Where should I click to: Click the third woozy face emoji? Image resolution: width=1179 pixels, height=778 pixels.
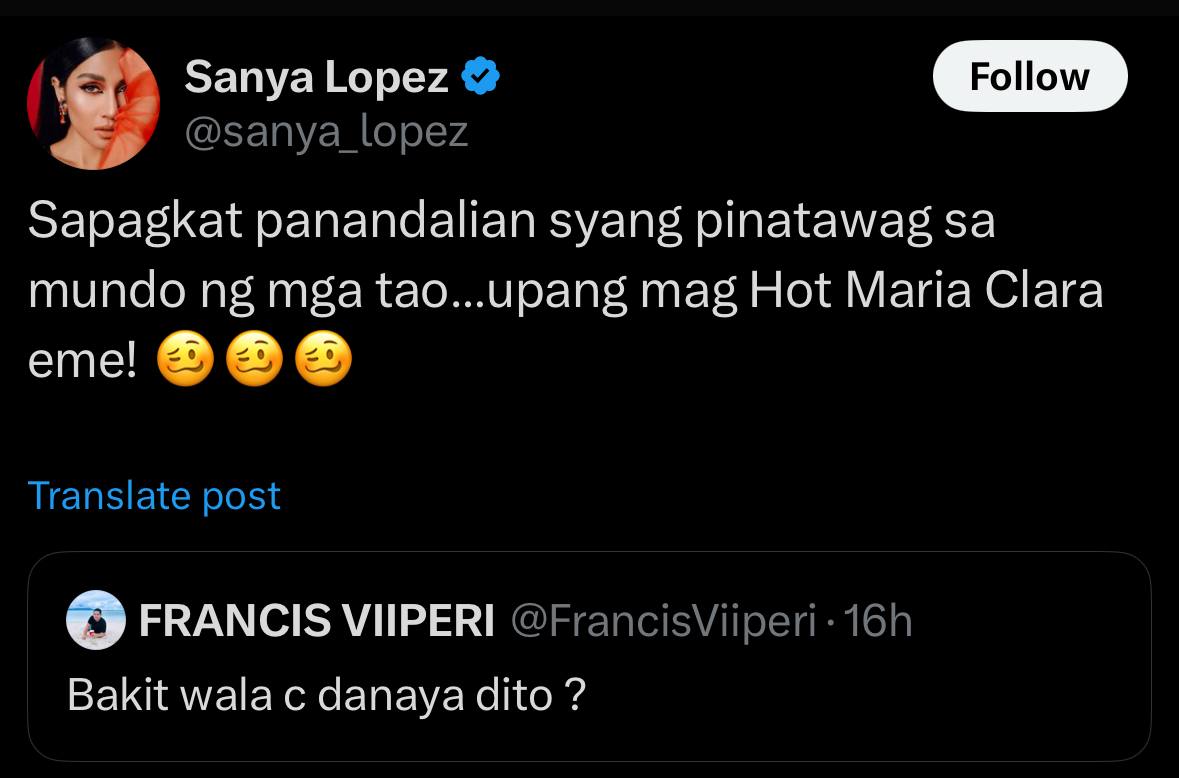tap(324, 358)
